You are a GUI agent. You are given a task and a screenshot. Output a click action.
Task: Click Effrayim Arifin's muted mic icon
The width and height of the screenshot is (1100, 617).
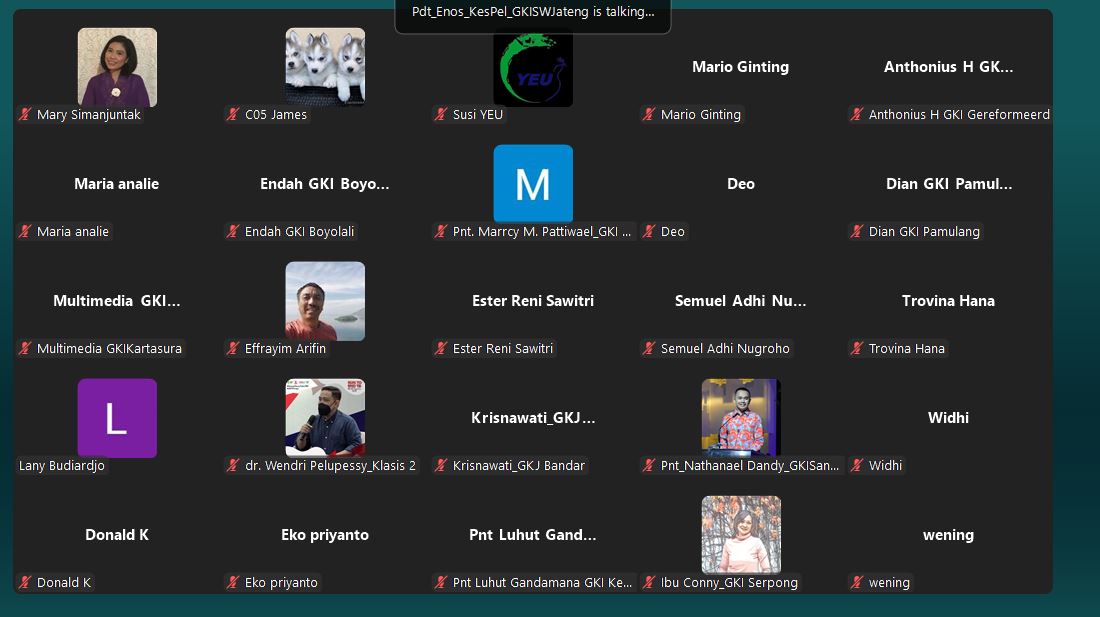(234, 348)
